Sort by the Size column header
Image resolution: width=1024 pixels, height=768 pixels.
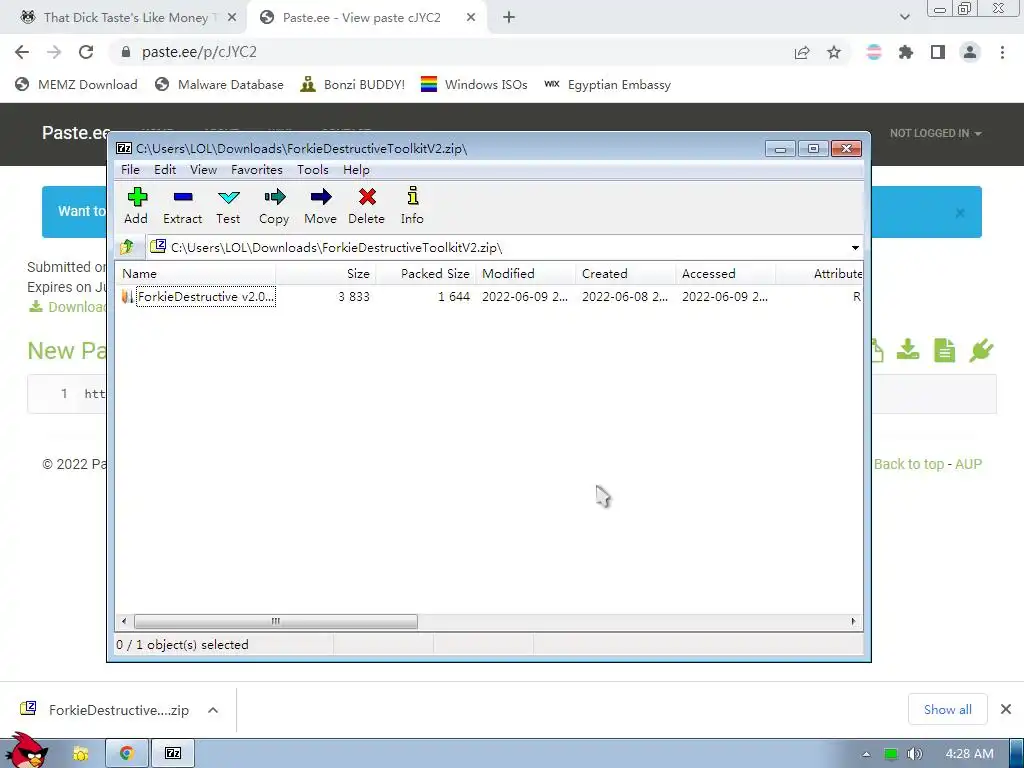point(326,274)
